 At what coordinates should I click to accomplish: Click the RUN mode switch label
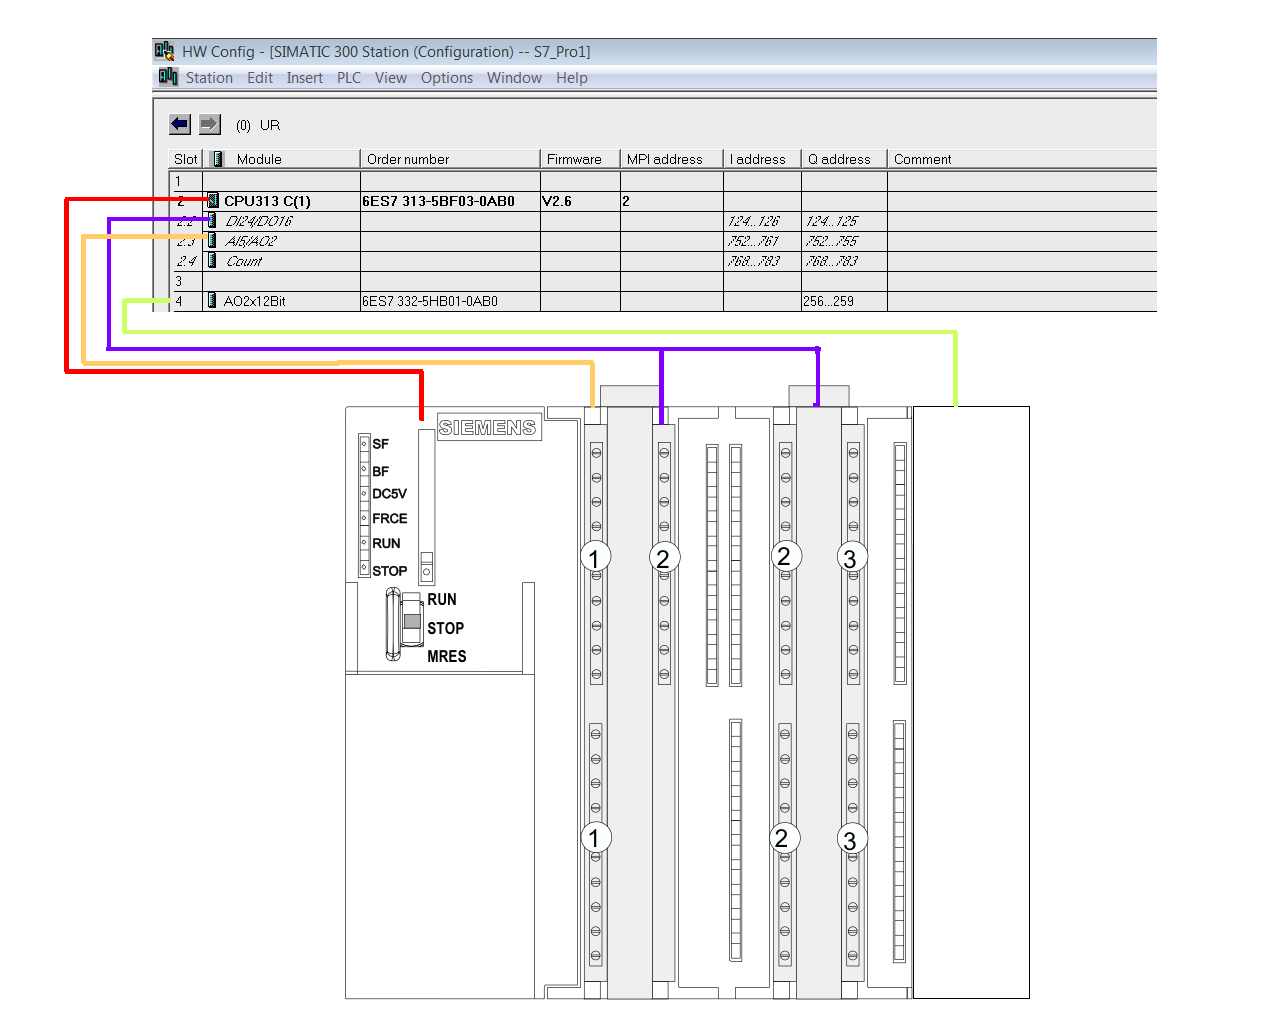(442, 599)
